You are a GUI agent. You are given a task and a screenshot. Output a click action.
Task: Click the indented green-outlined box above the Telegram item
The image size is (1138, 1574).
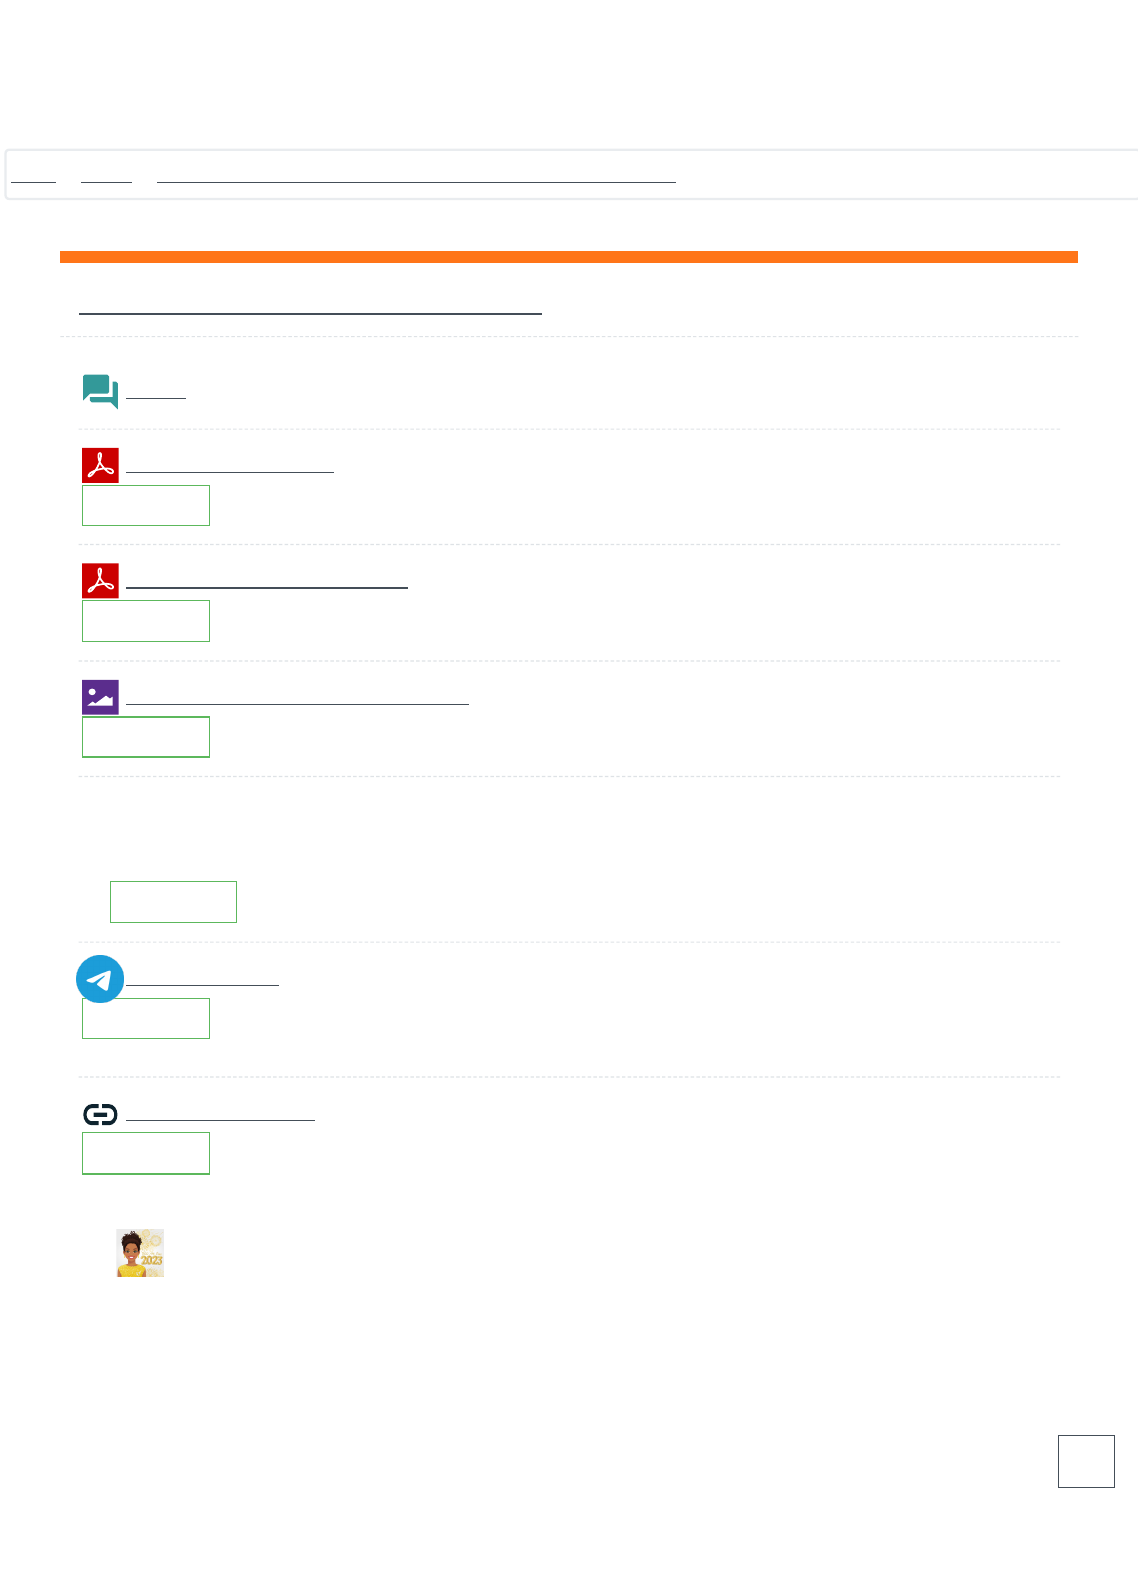coord(173,902)
